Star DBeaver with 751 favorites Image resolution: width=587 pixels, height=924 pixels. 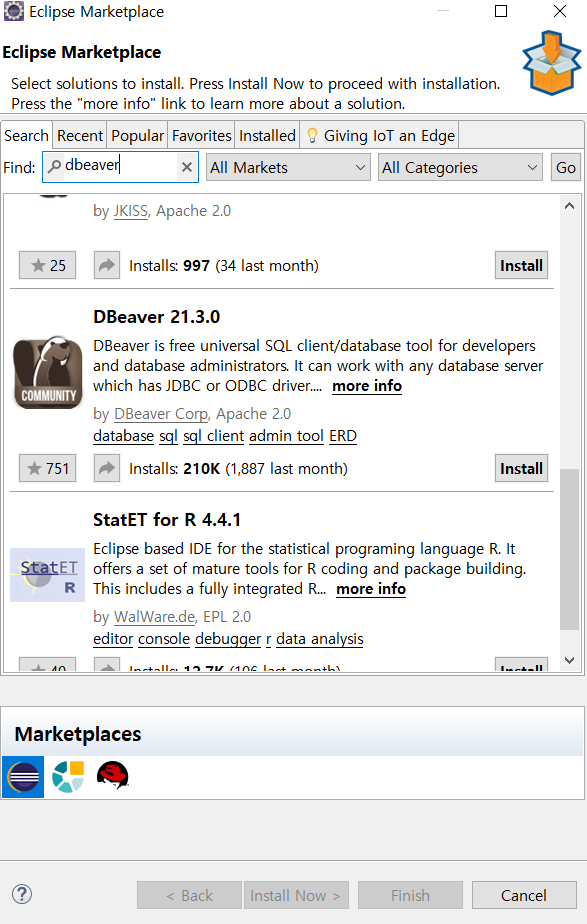pos(48,468)
